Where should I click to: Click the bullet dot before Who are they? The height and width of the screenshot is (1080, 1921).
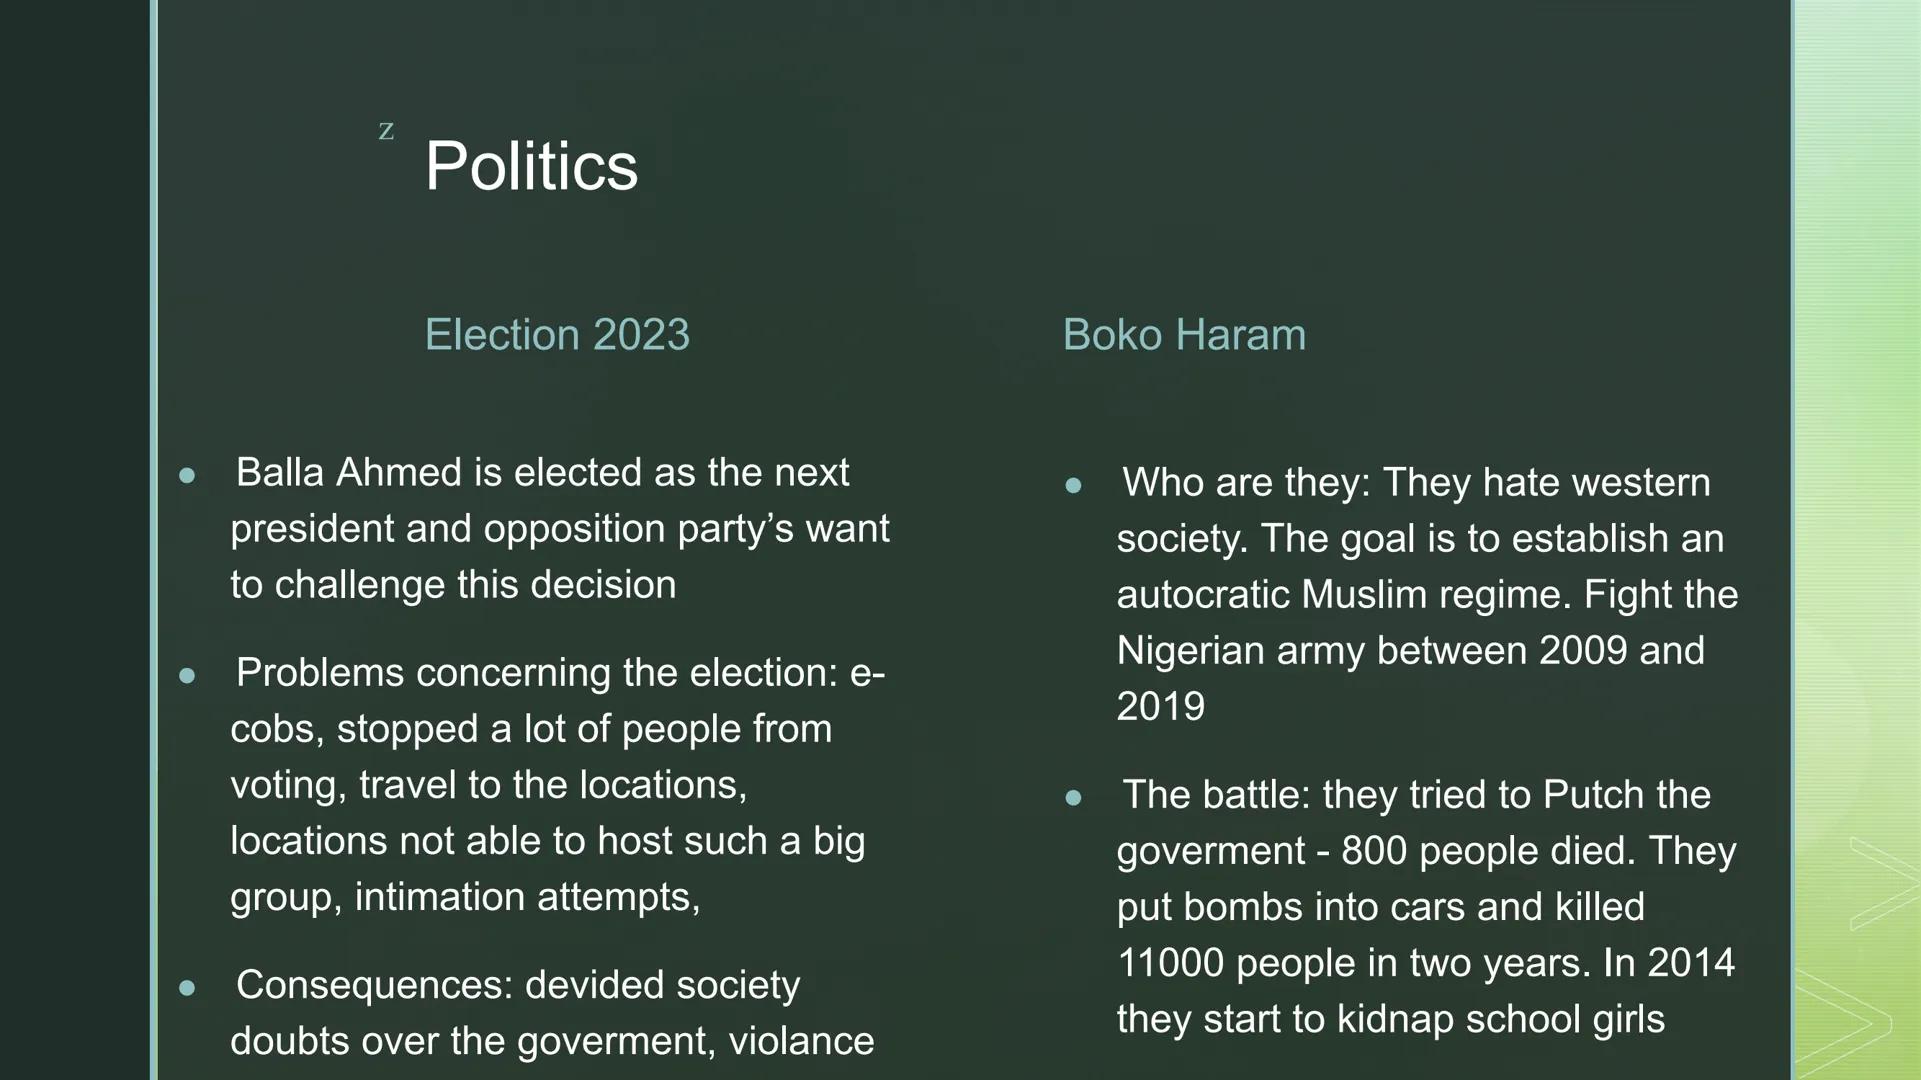(x=1074, y=486)
